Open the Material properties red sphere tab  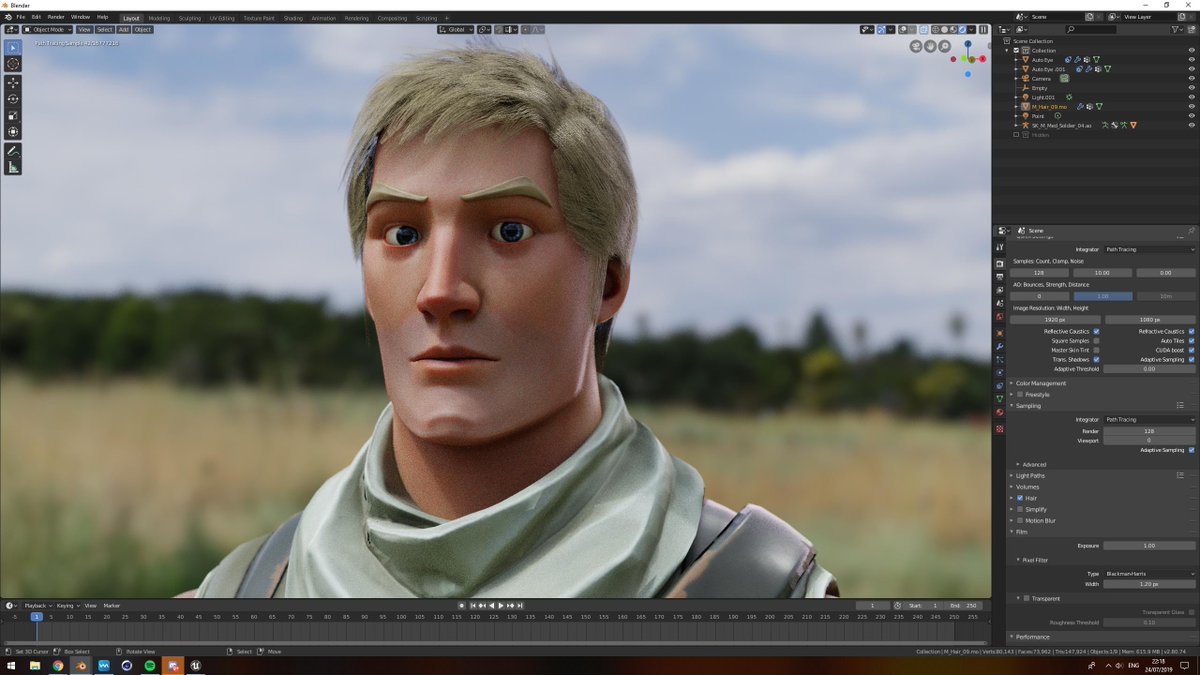1000,412
